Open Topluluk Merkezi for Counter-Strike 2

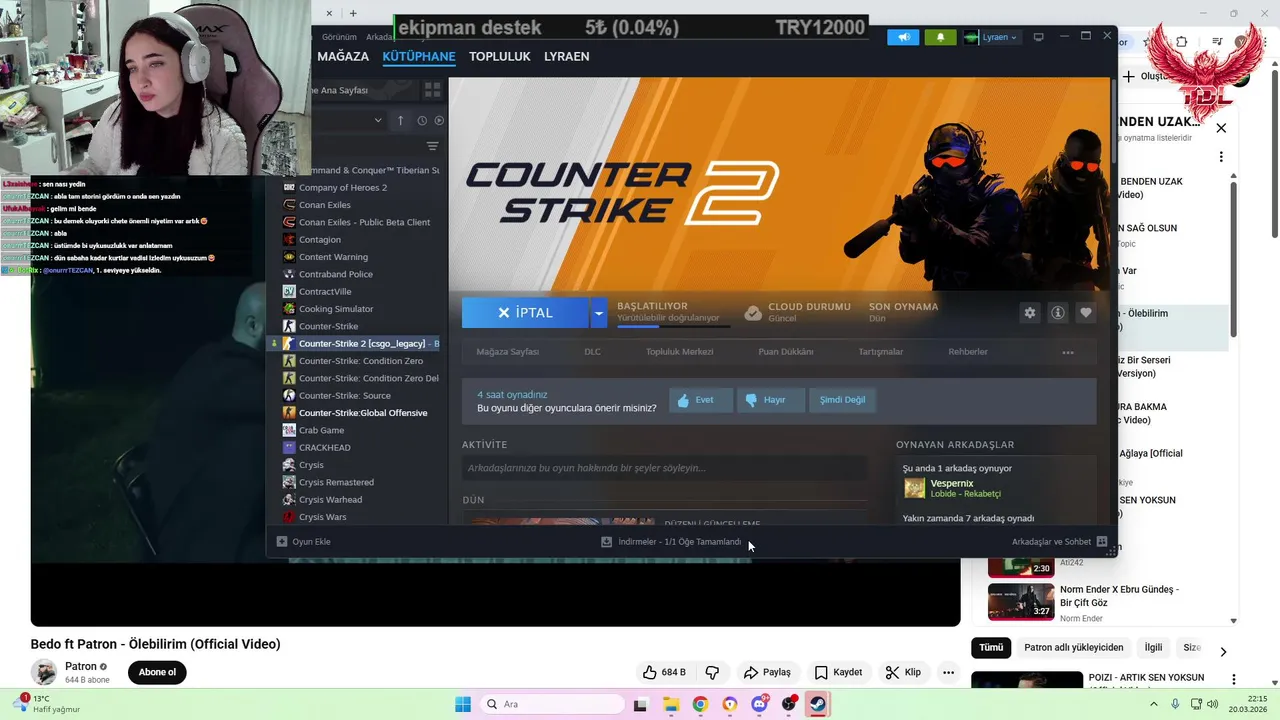[x=680, y=352]
